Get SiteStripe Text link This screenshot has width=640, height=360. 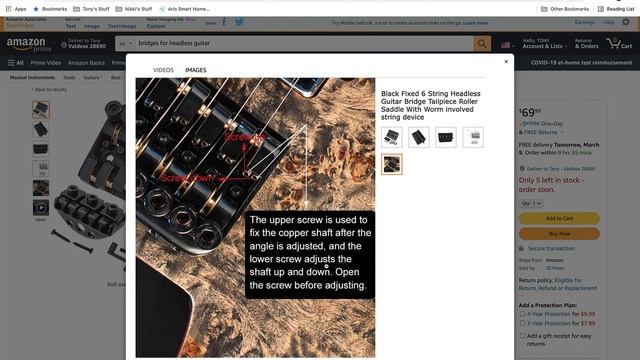[x=71, y=26]
